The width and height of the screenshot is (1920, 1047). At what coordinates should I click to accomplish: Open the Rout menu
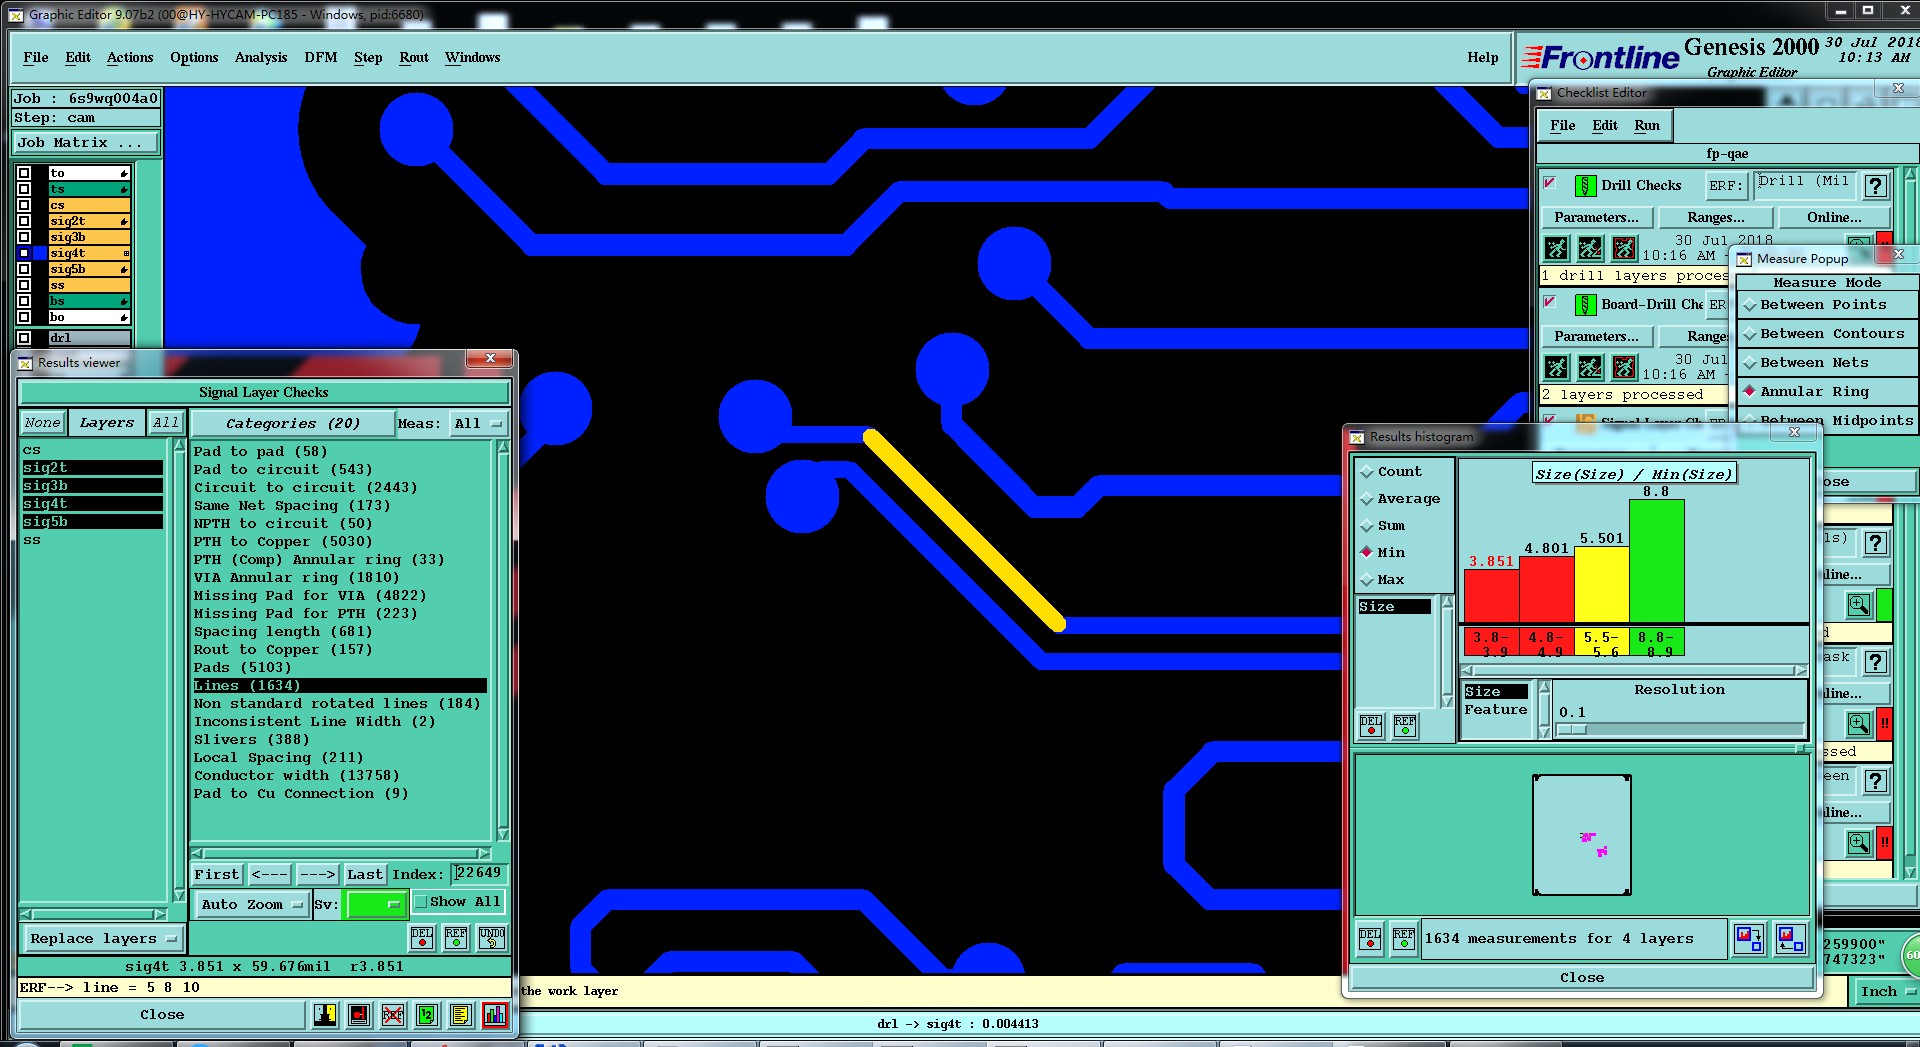tap(414, 58)
